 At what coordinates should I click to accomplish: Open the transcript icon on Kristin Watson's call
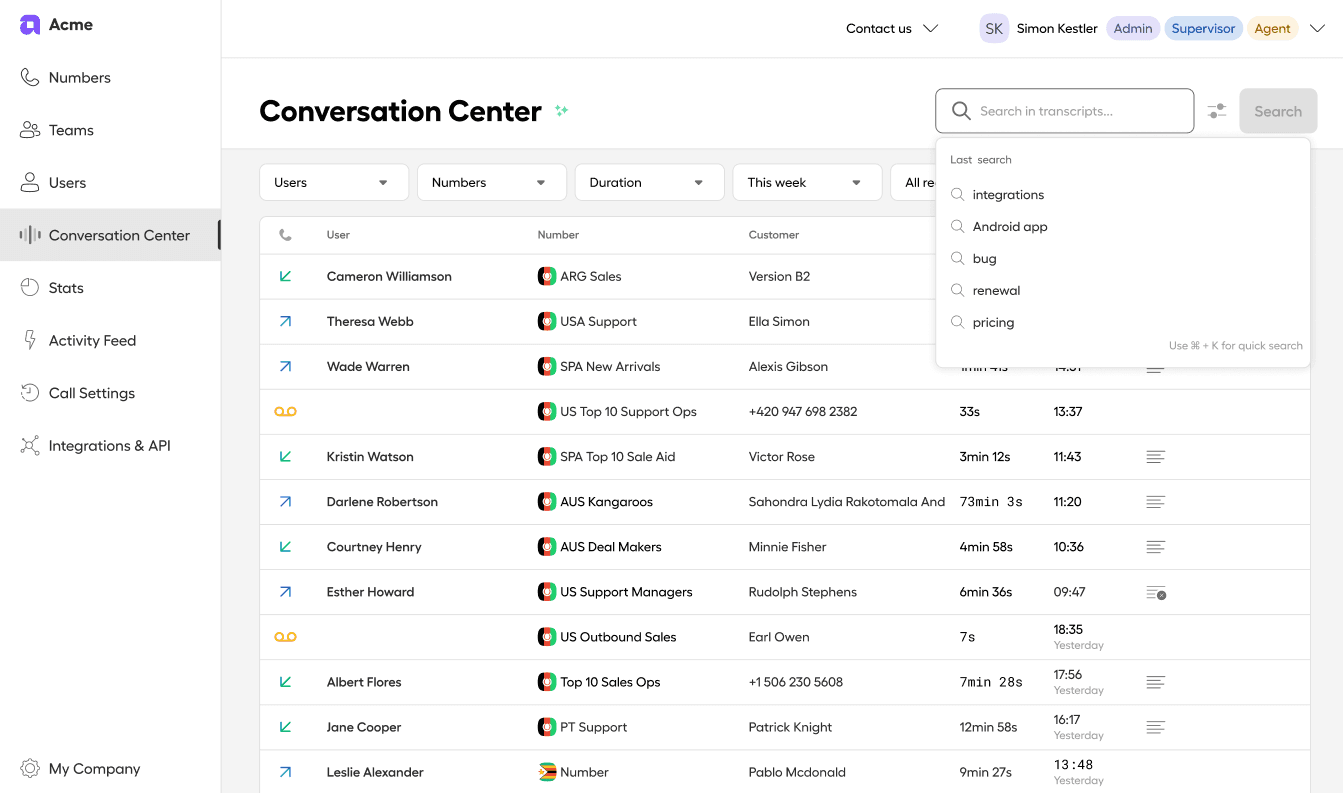pos(1155,456)
